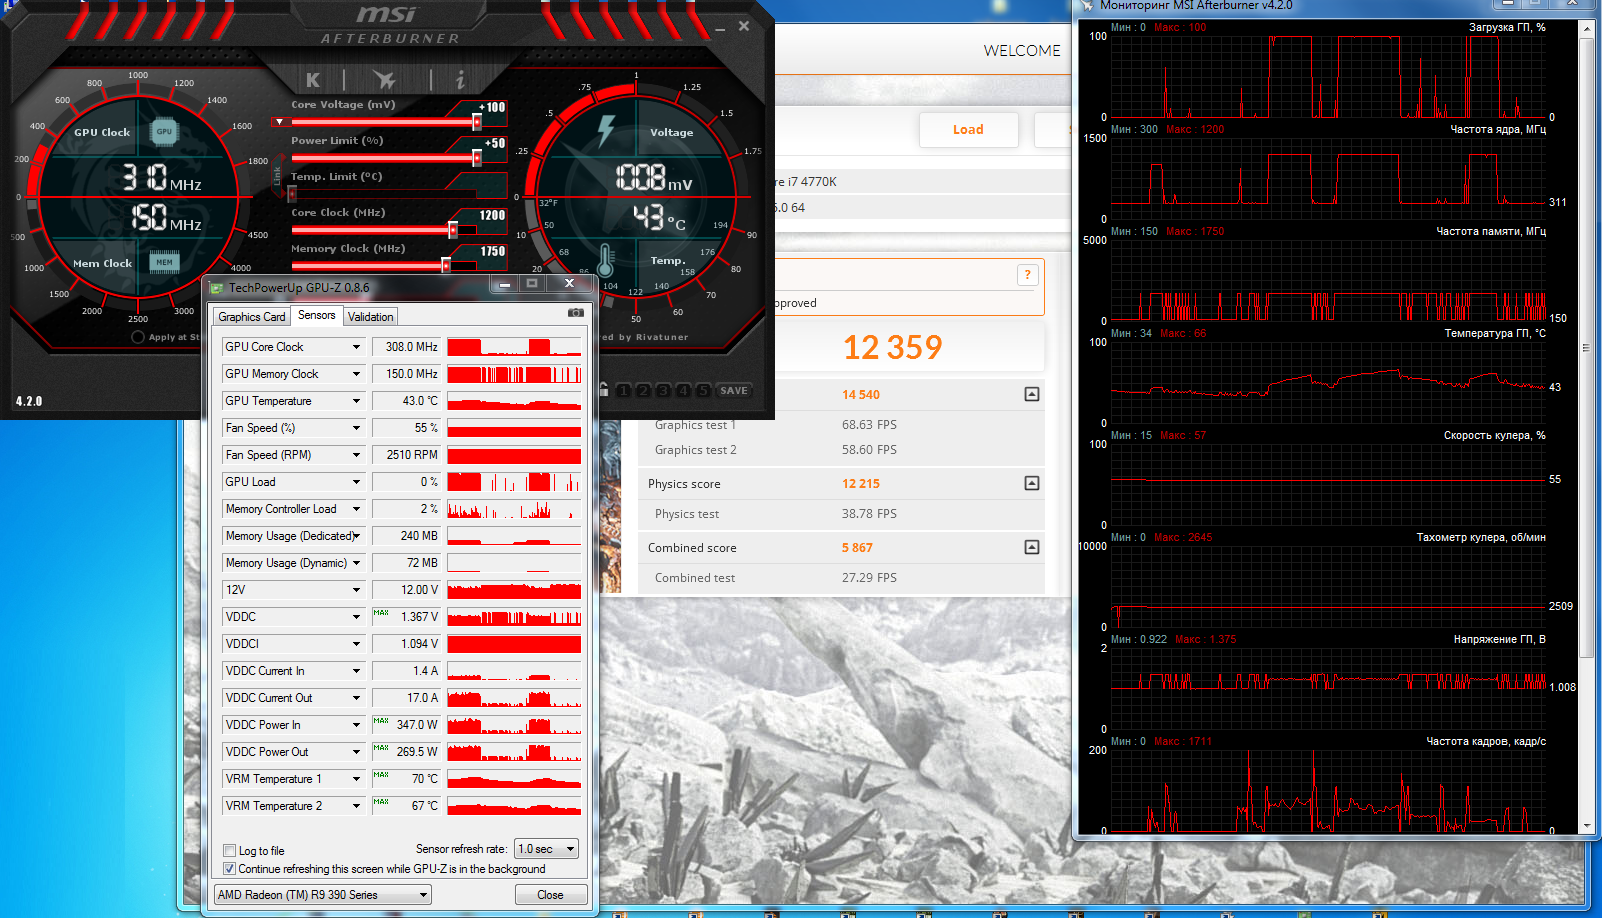Open the Sensor refresh rate dropdown

[x=547, y=849]
